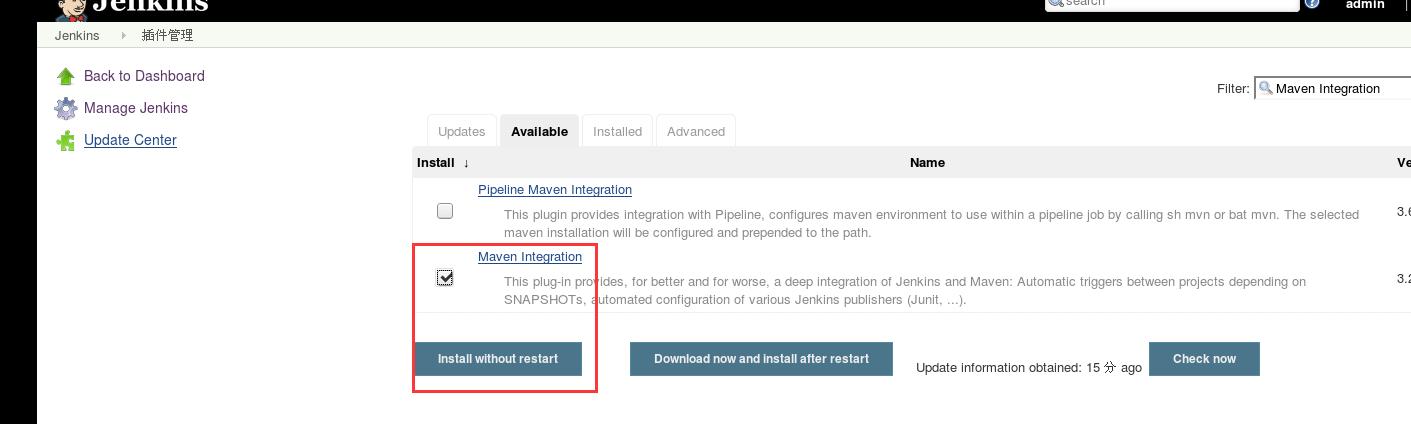Click the Maven Integration plugin description text
This screenshot has height=424, width=1411.
coord(905,290)
